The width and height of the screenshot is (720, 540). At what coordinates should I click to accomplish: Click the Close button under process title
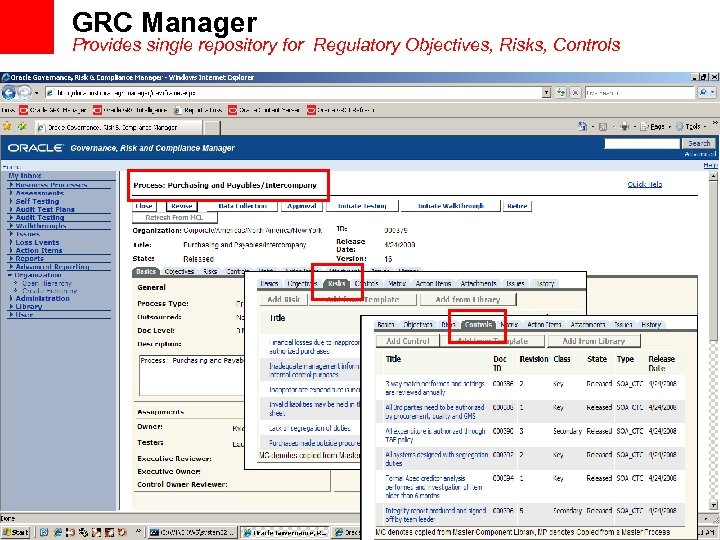point(144,206)
